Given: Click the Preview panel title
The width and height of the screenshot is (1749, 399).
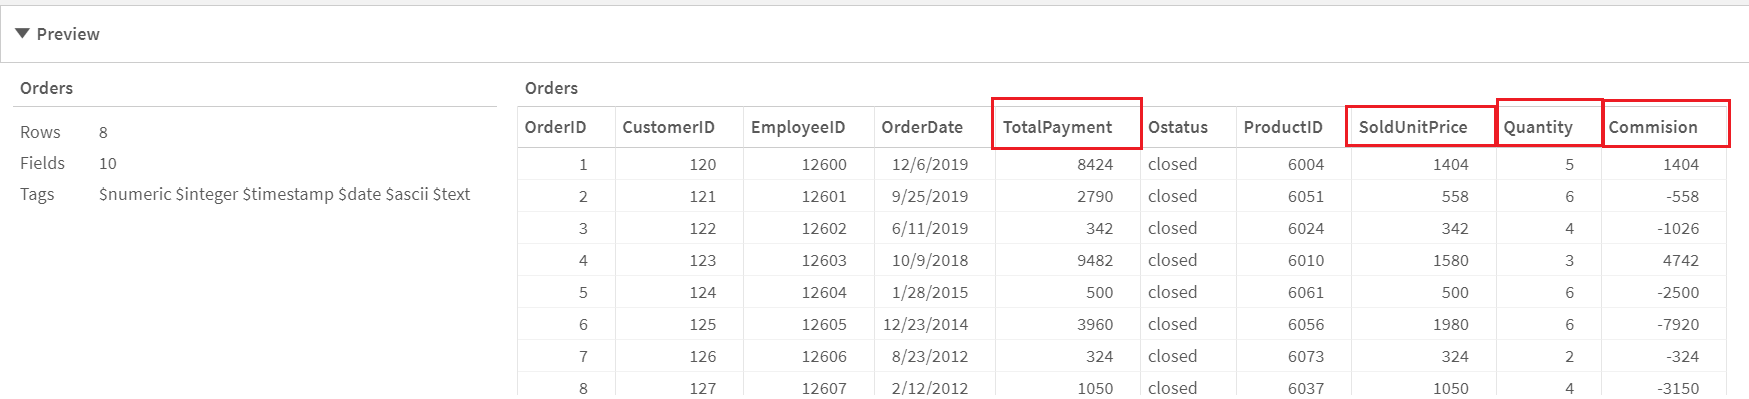Looking at the screenshot, I should [x=68, y=34].
